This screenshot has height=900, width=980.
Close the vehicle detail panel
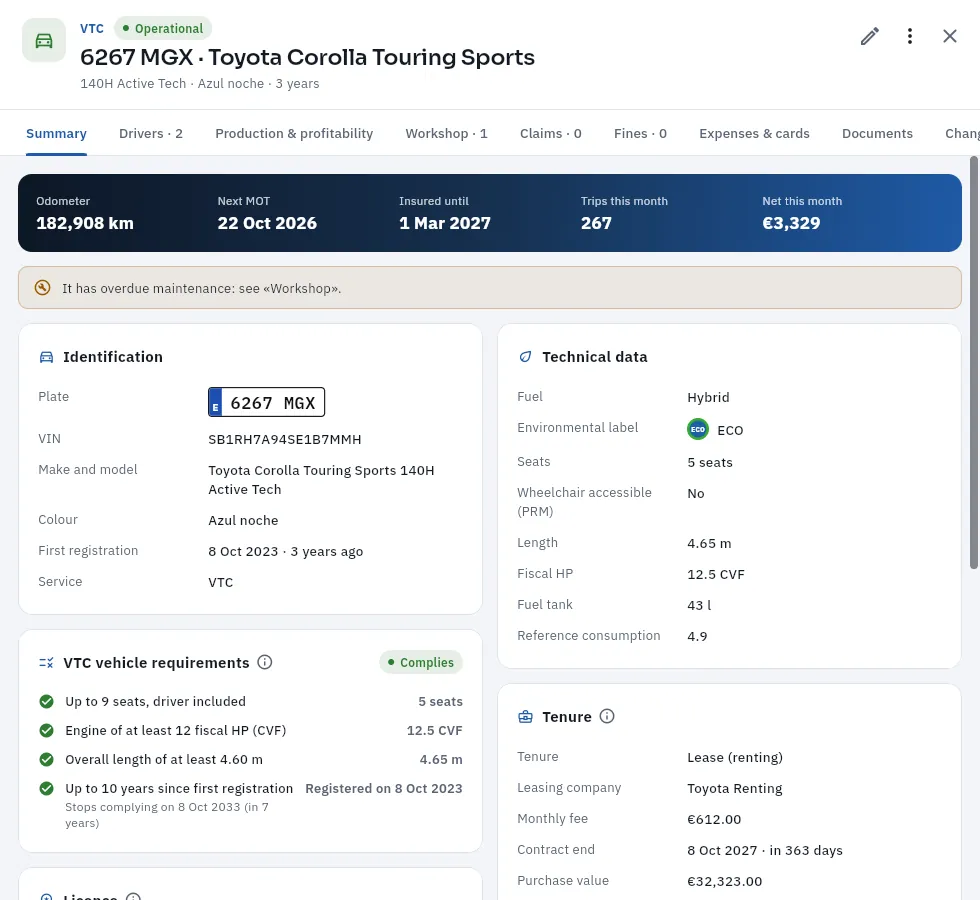point(949,36)
